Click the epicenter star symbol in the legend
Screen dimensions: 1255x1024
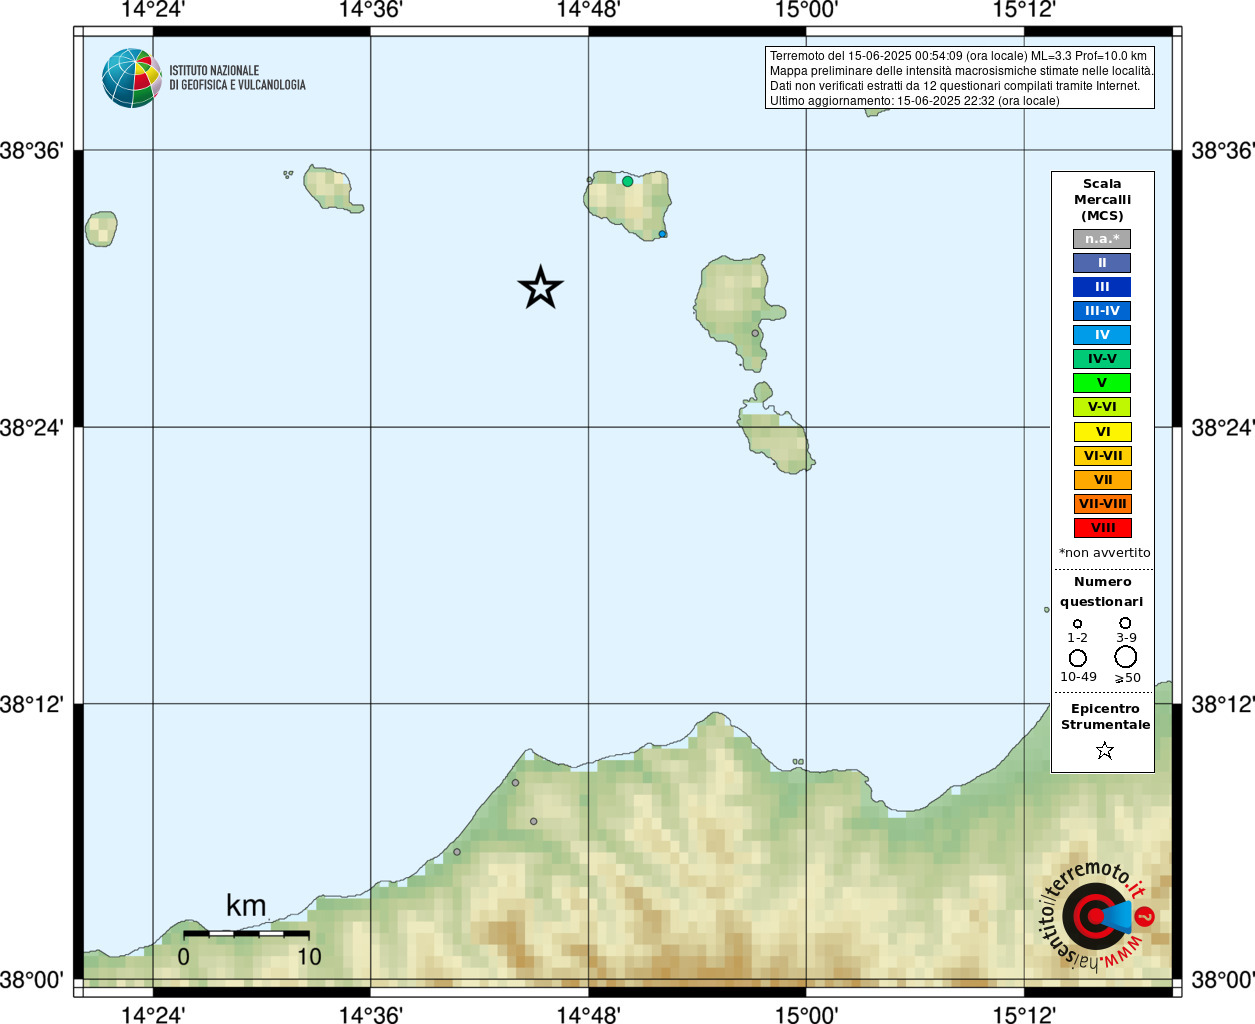click(1105, 750)
